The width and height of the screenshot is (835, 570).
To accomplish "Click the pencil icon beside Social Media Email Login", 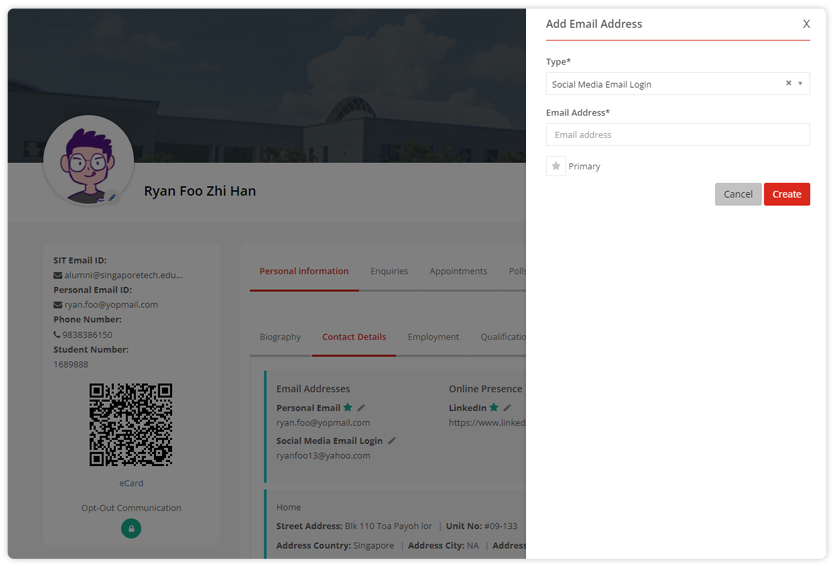I will pyautogui.click(x=392, y=441).
